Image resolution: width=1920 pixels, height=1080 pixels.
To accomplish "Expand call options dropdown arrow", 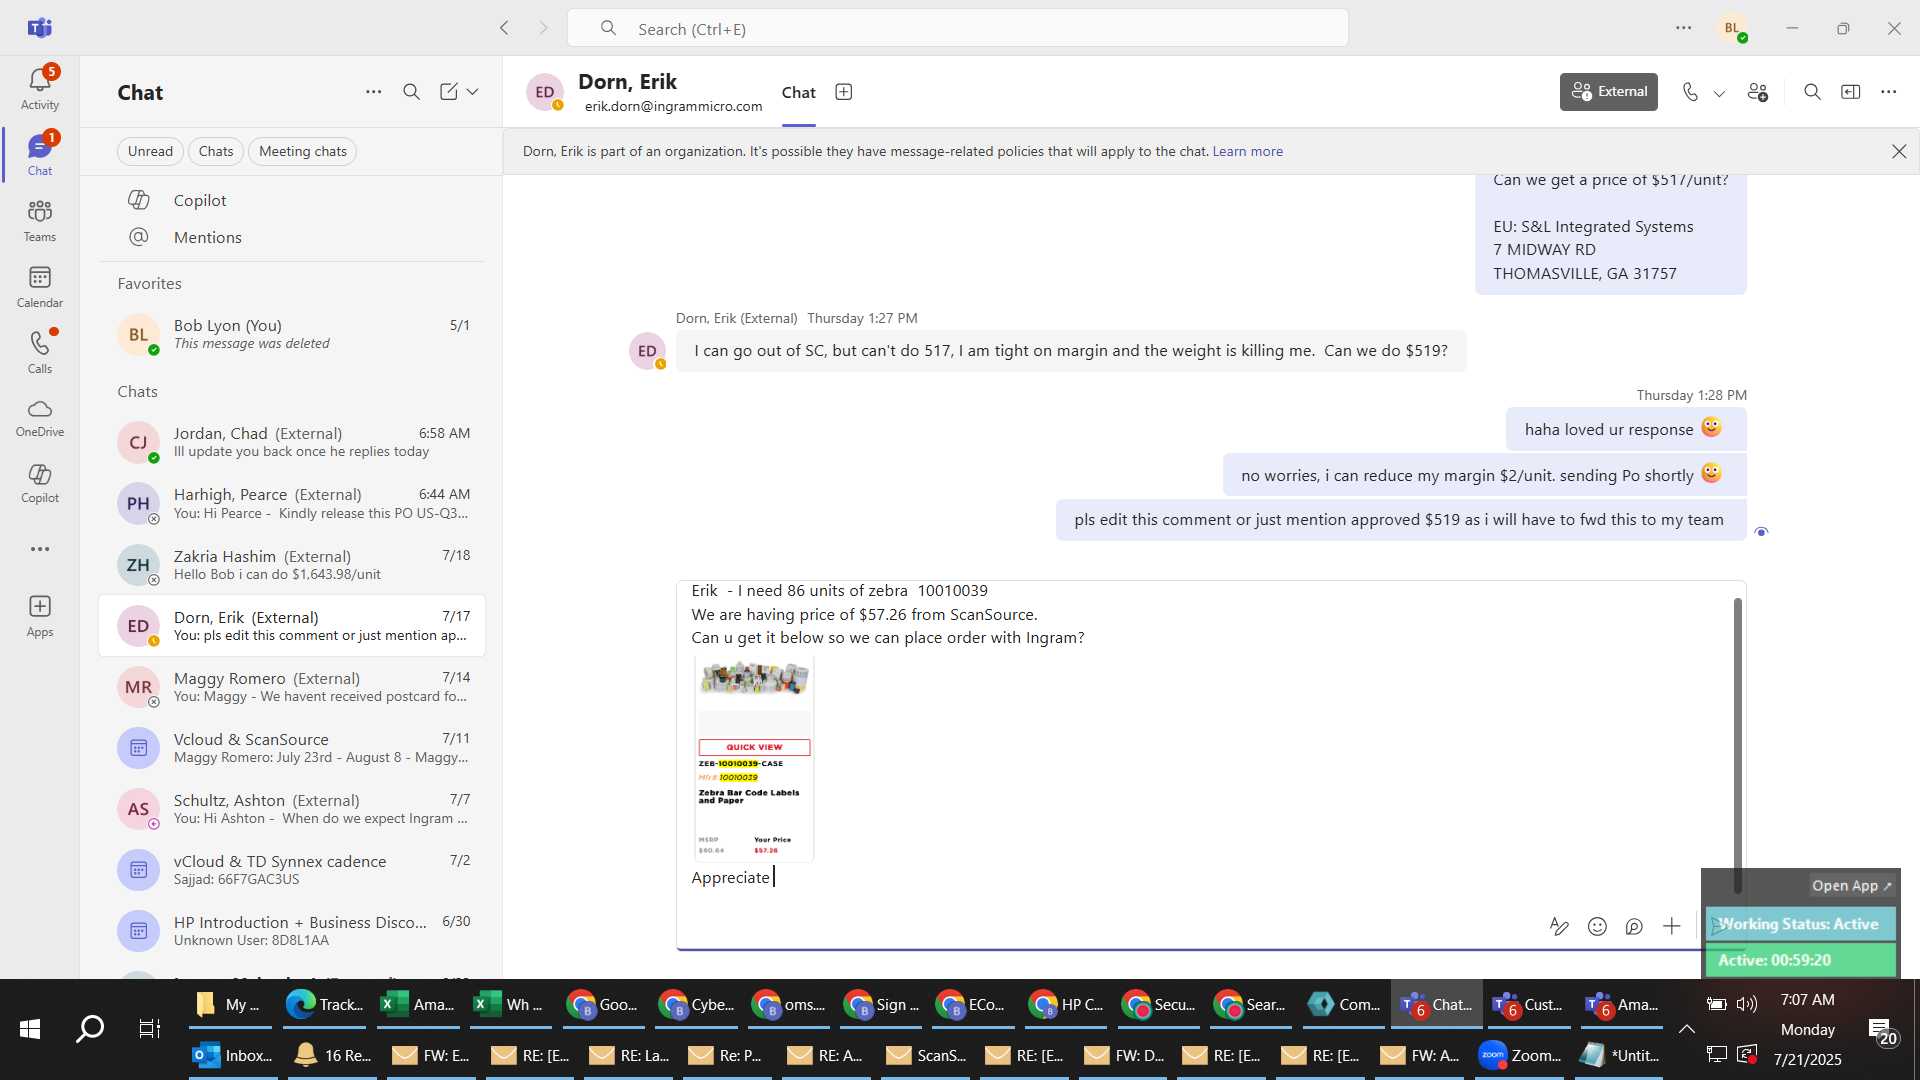I will pyautogui.click(x=1719, y=93).
